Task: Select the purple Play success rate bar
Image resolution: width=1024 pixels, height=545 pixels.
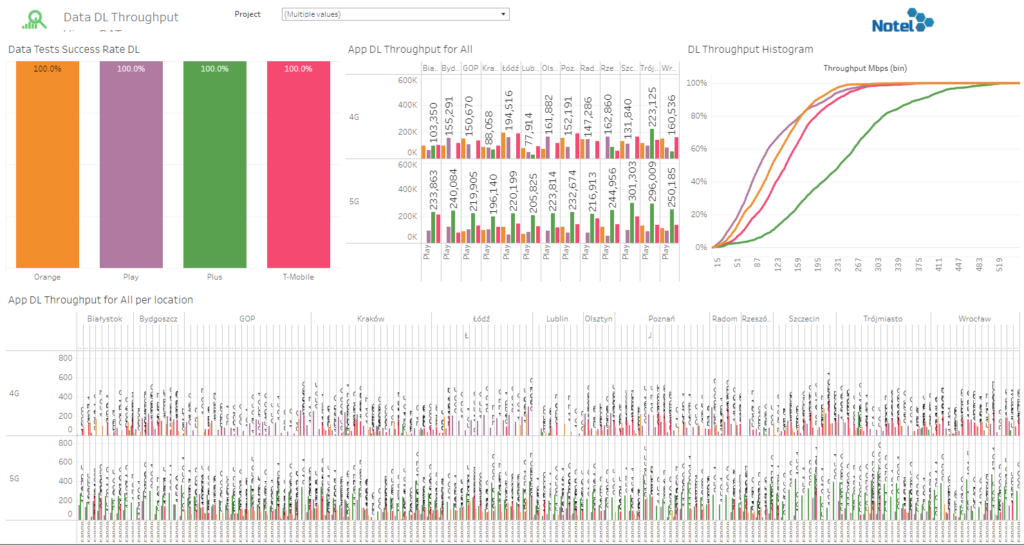Action: click(x=131, y=165)
